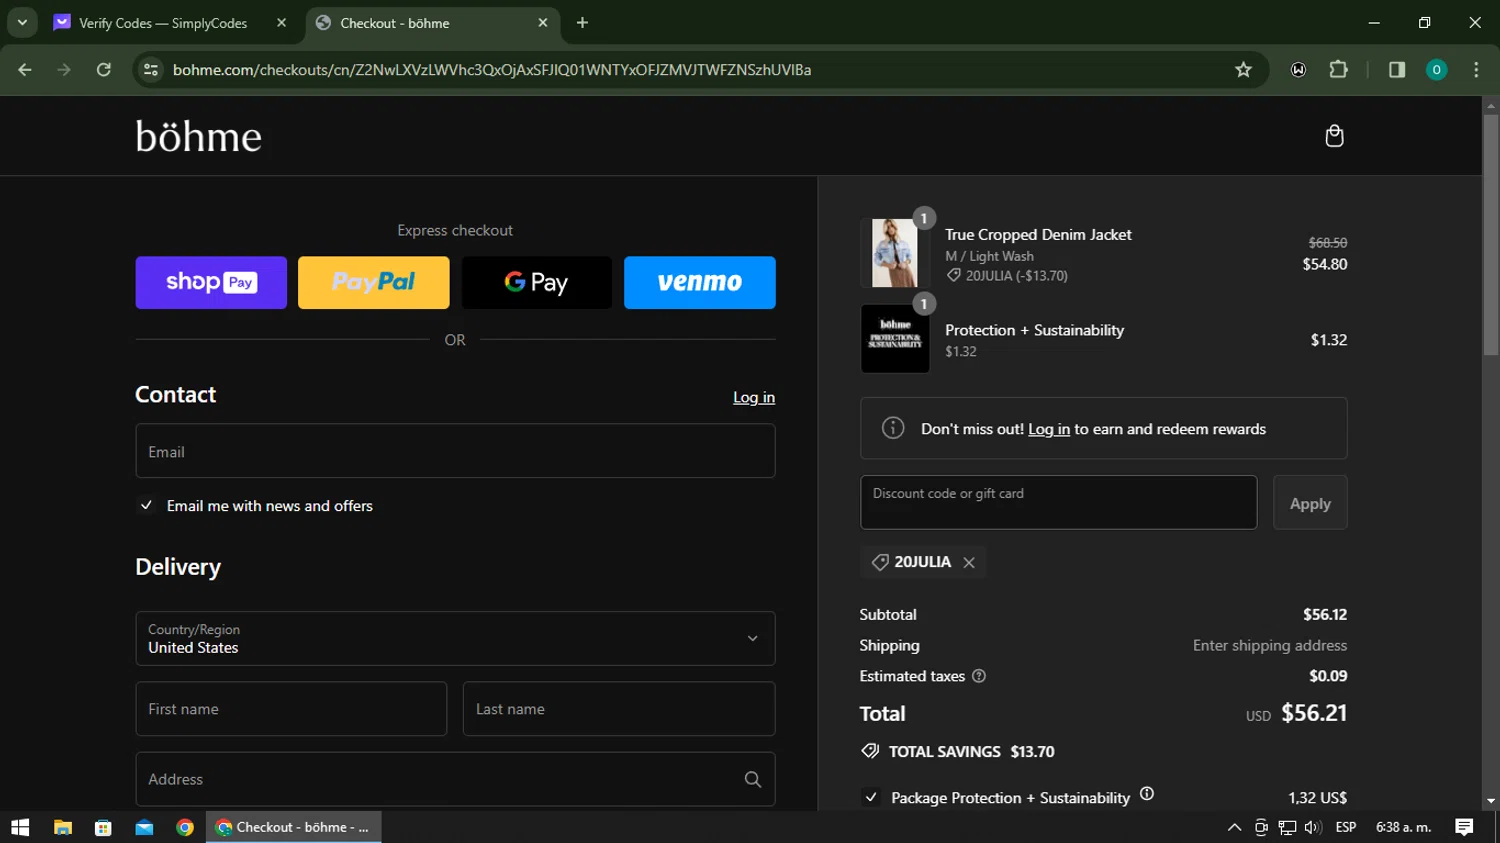Focus the Email input field
The width and height of the screenshot is (1500, 843).
455,451
